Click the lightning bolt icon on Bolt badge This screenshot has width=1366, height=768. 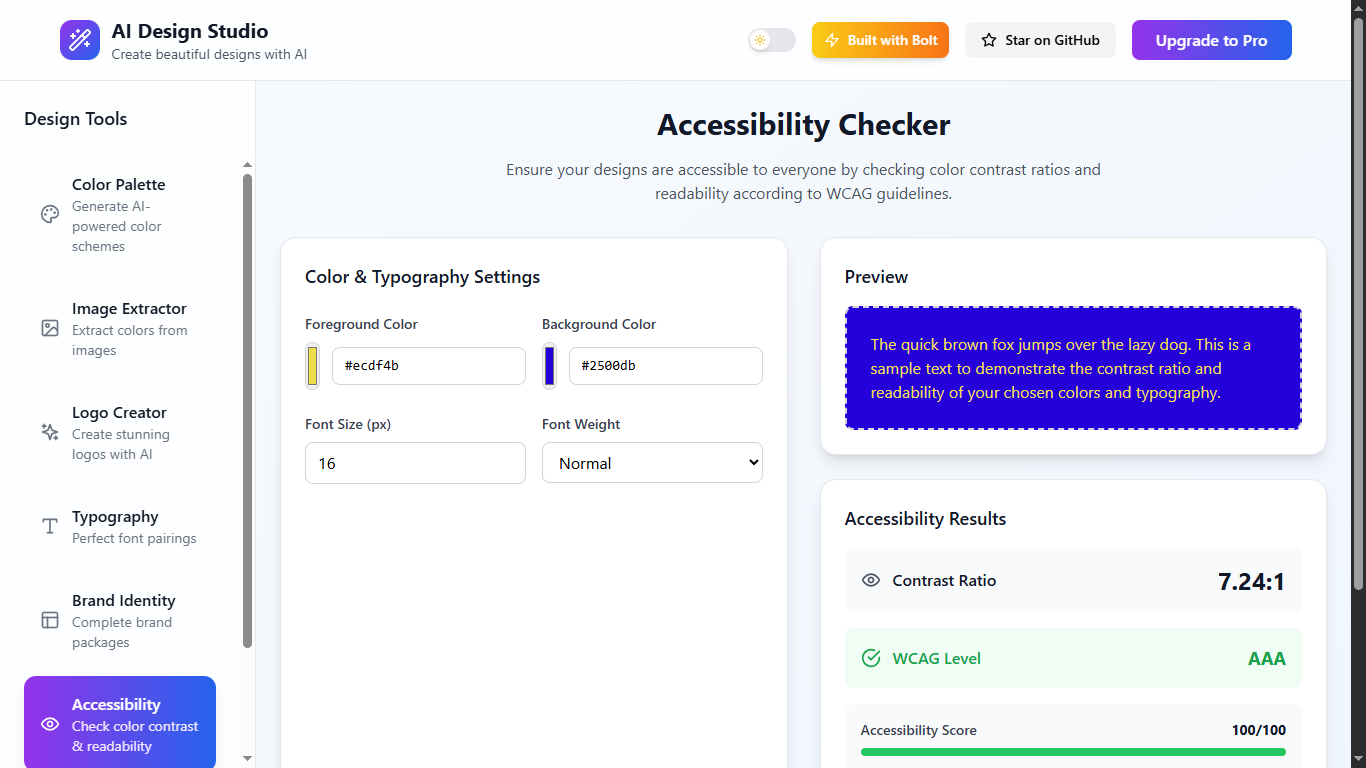pyautogui.click(x=831, y=41)
